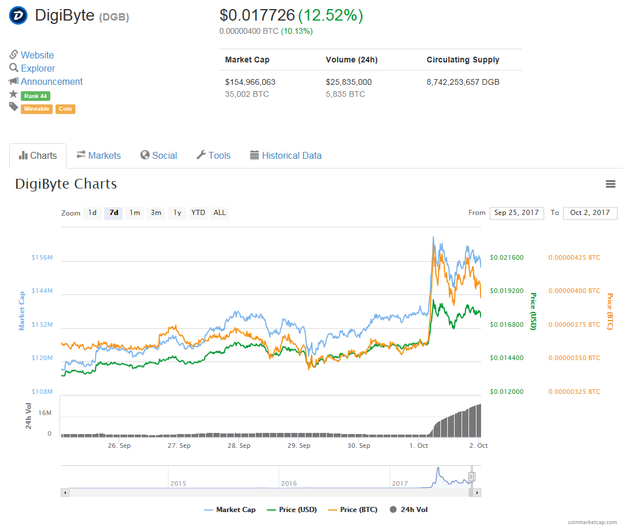This screenshot has width=640, height=525.
Task: Click circulating supply 8,742,253,657 DGB
Action: tap(463, 82)
